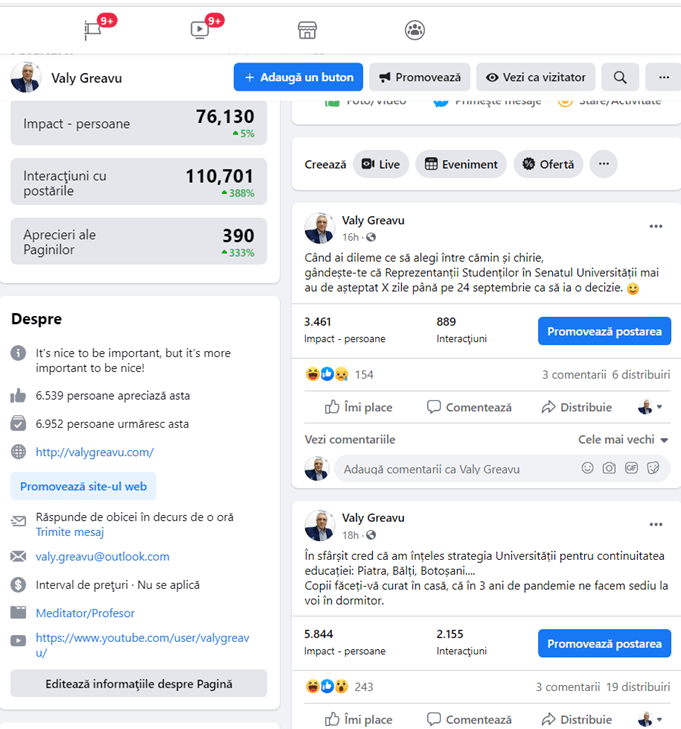Click the search magnifier icon on page bar
The image size is (681, 729).
pyautogui.click(x=620, y=77)
